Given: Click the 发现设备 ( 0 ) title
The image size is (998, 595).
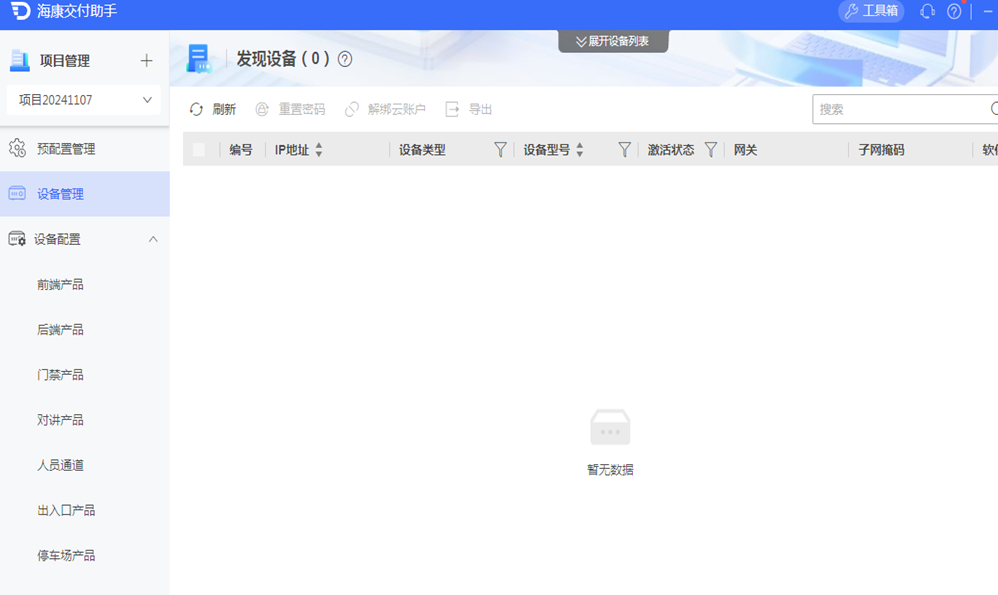Looking at the screenshot, I should tap(283, 59).
